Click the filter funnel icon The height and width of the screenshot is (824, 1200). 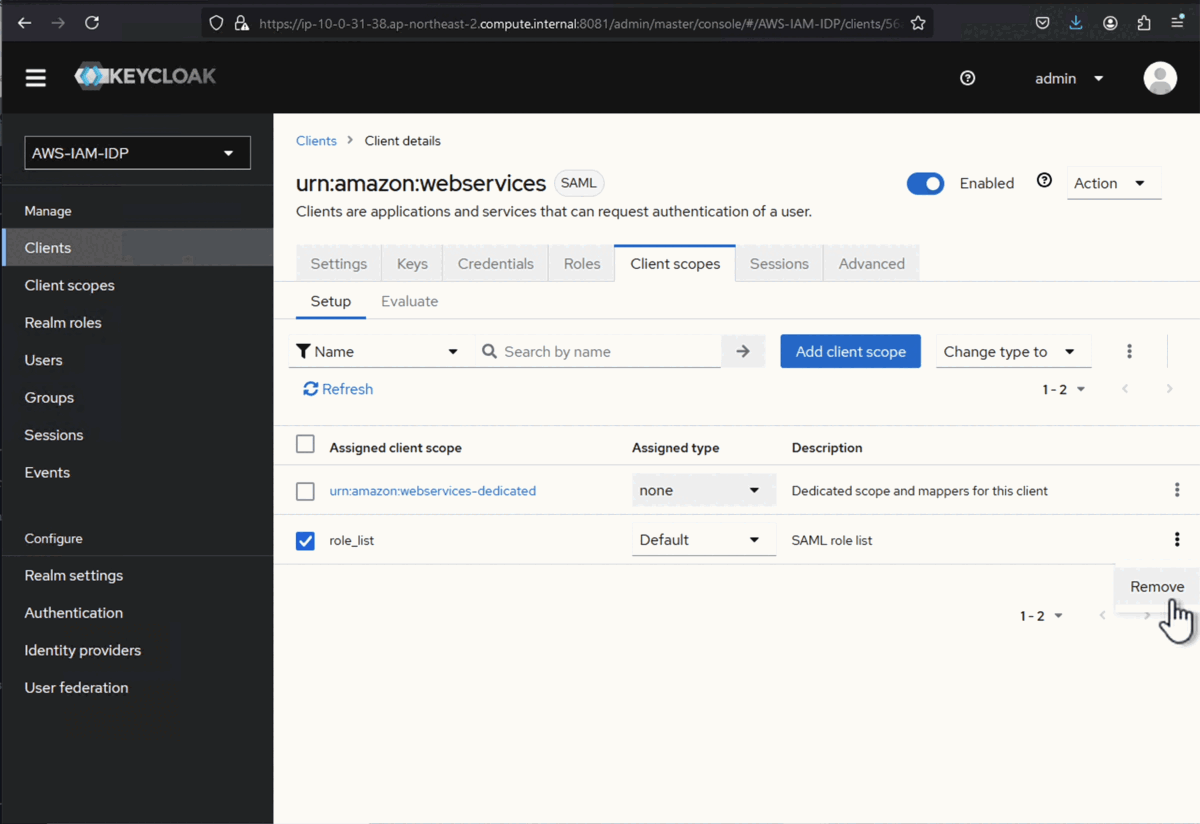pyautogui.click(x=303, y=351)
